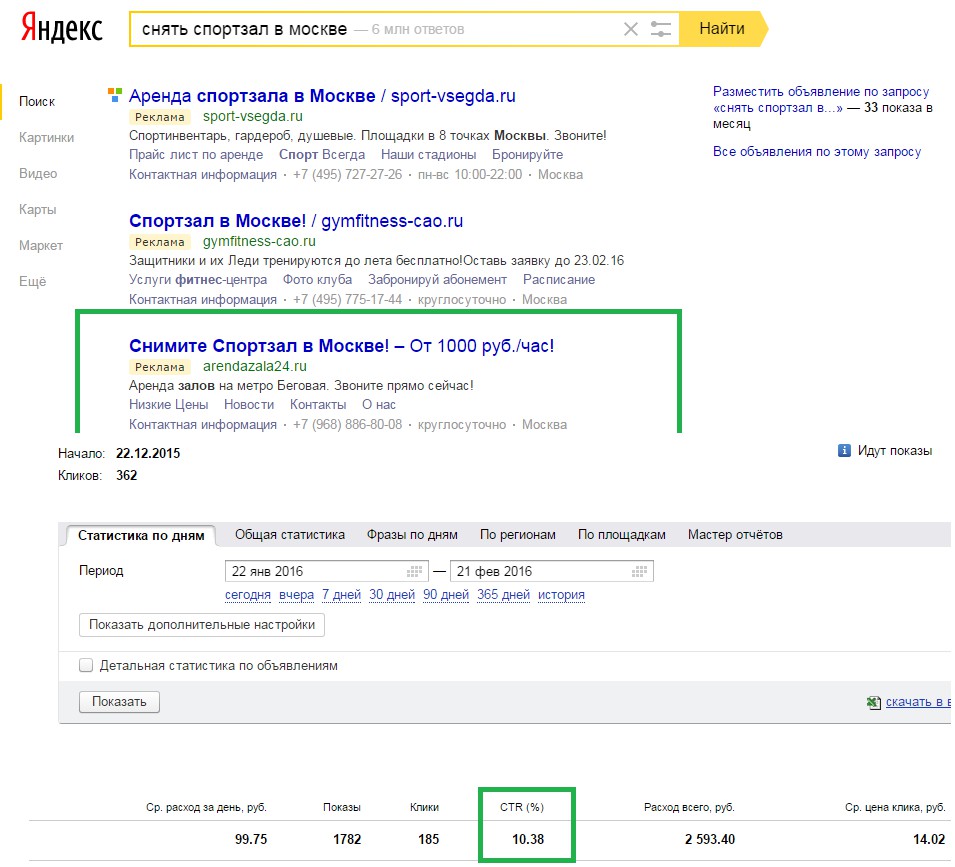Switch to the Общая статистика tab

point(290,535)
